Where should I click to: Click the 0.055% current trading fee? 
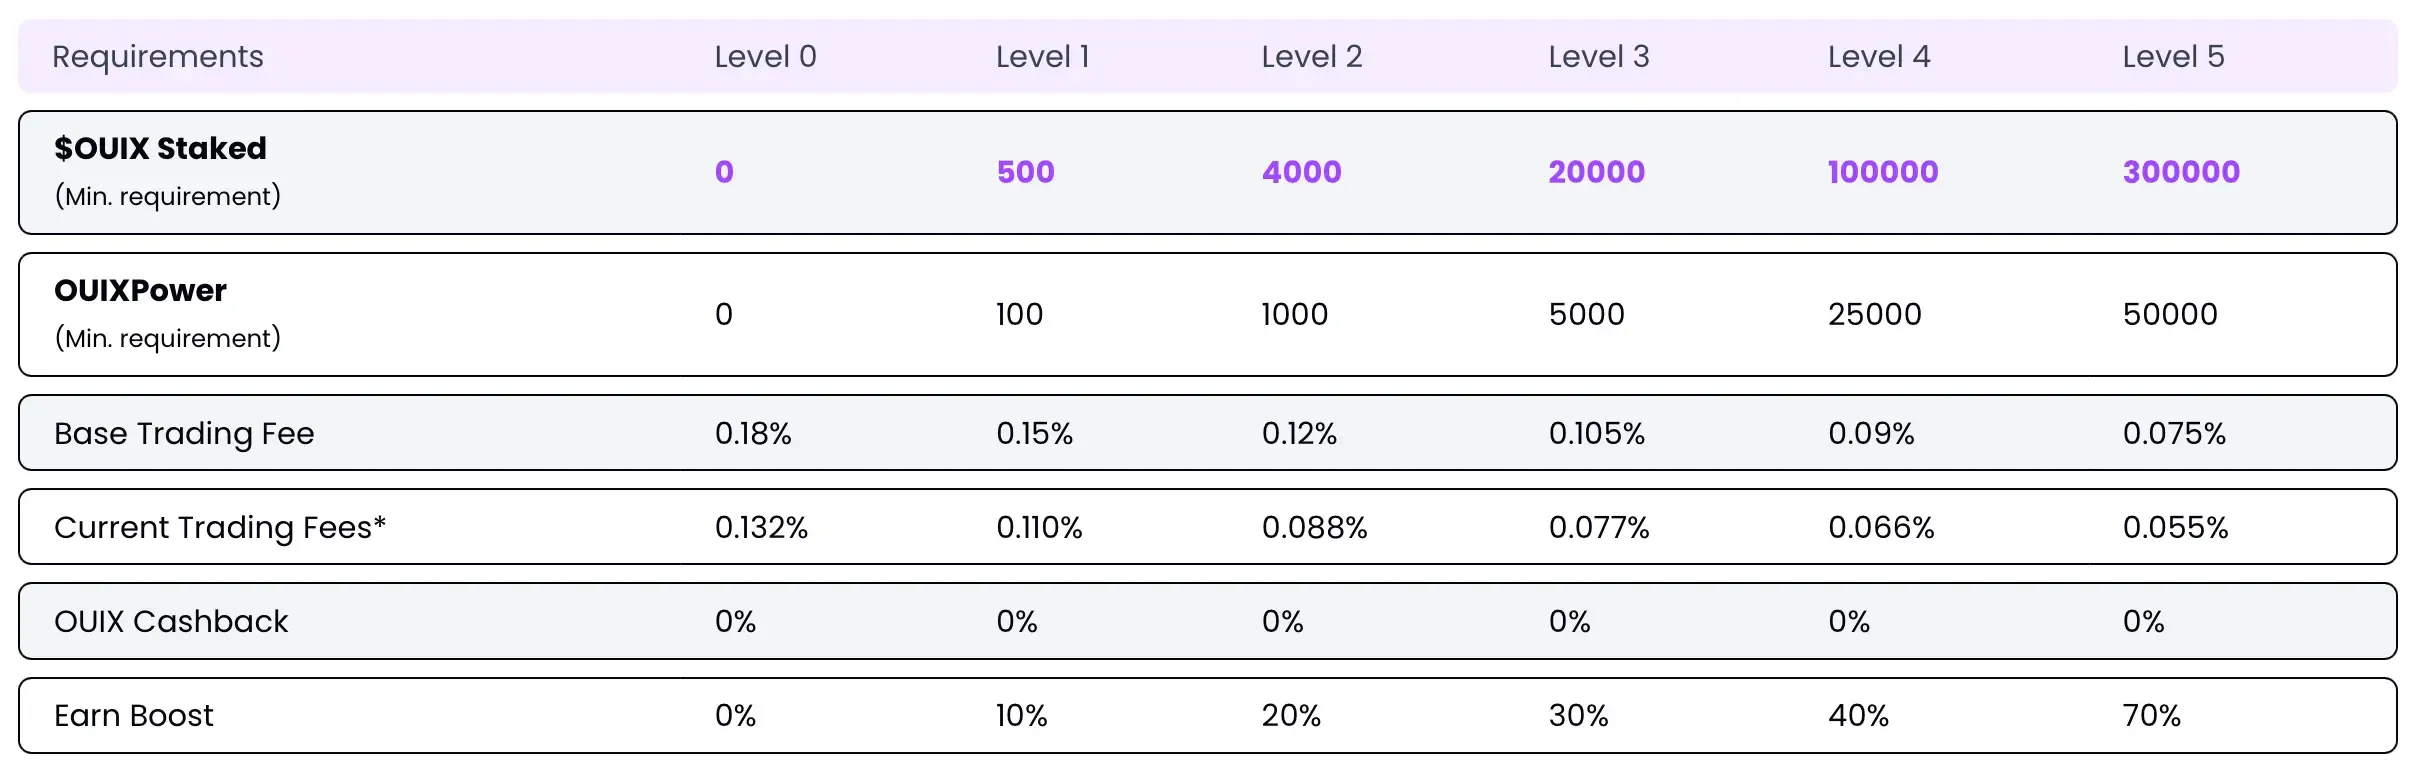tap(2175, 528)
